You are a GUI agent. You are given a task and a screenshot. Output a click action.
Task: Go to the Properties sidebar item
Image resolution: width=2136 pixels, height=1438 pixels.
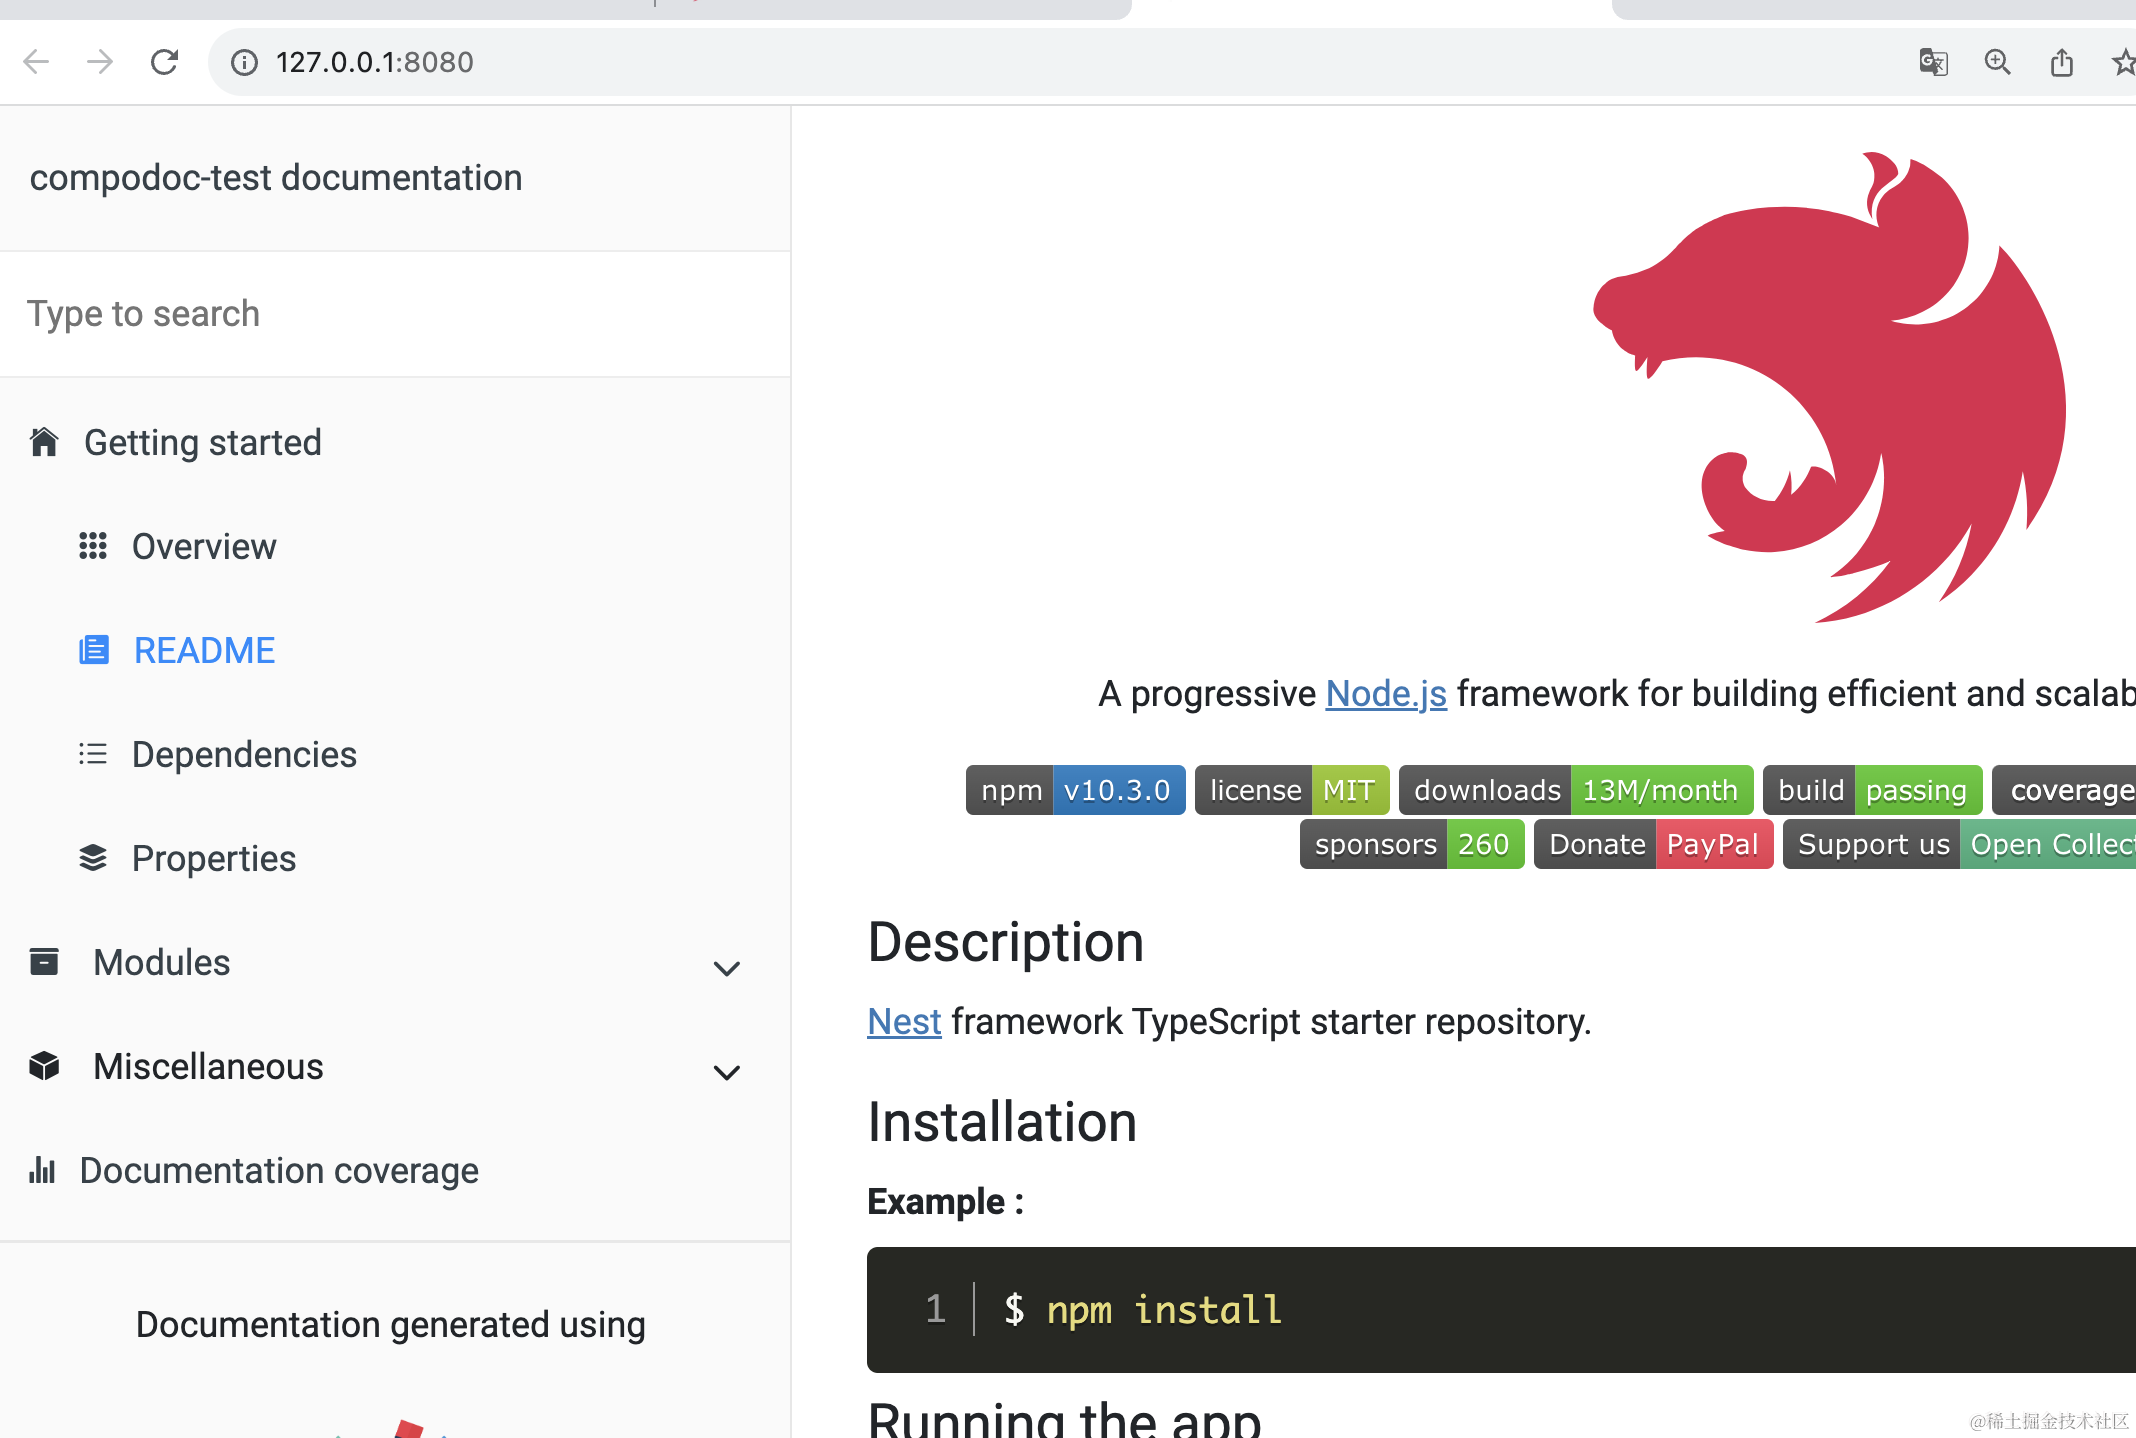click(214, 858)
